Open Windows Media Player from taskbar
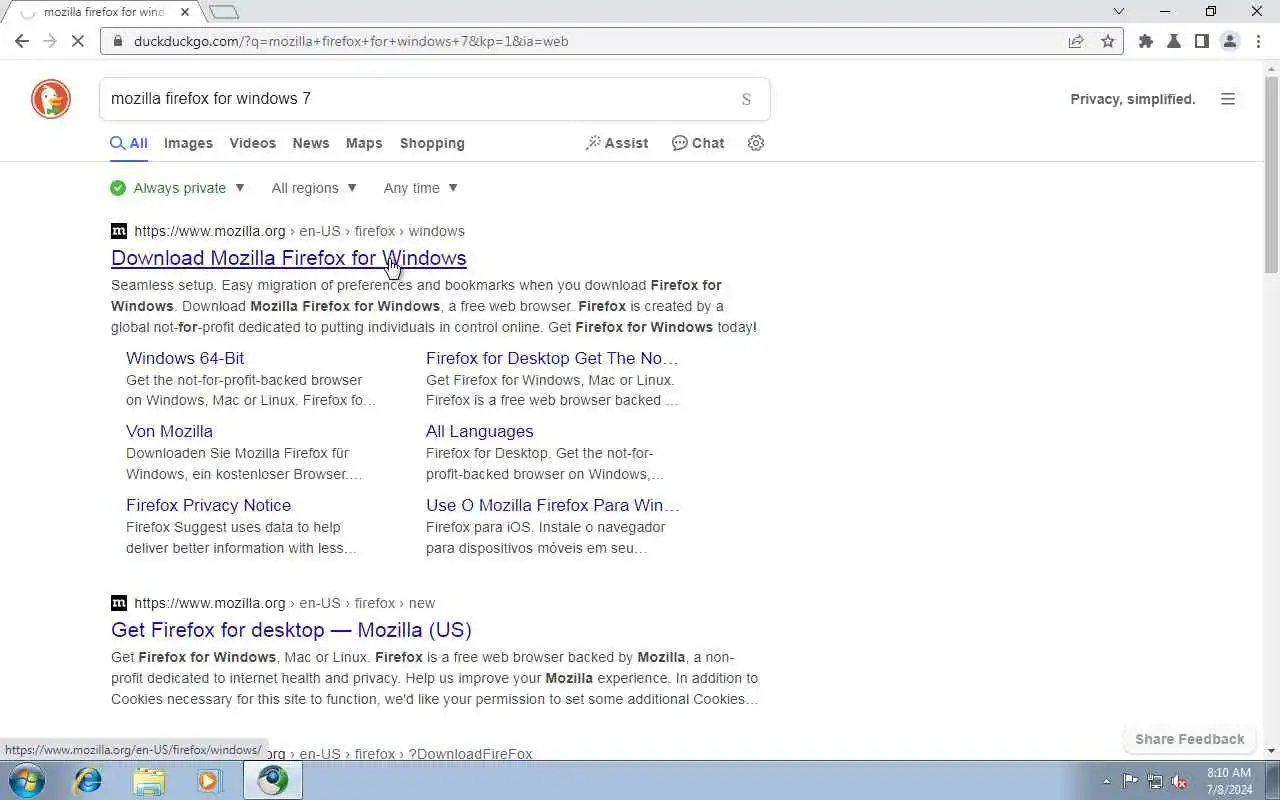 pos(209,780)
